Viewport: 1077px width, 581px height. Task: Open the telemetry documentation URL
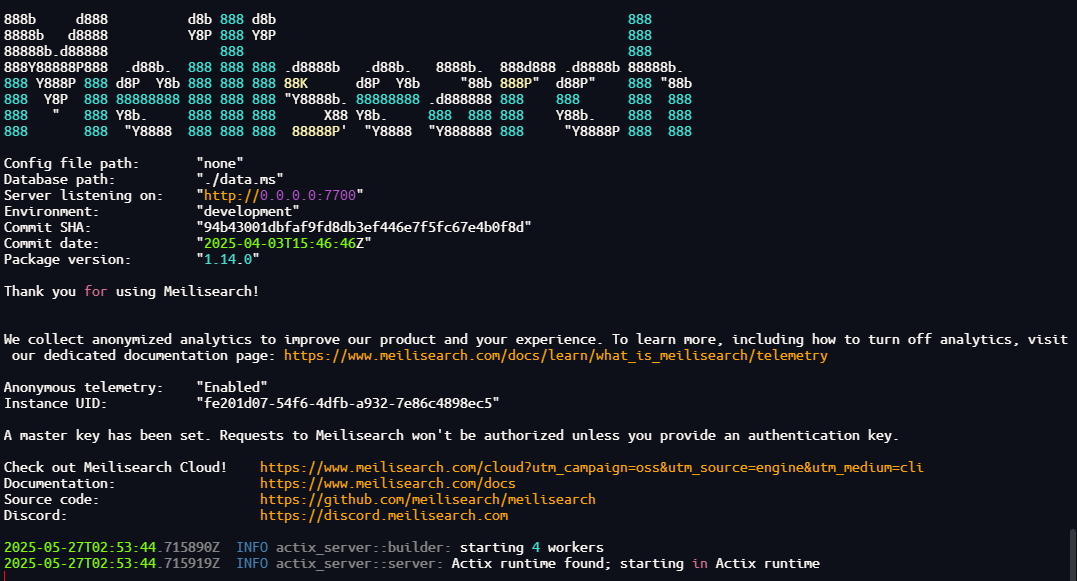point(556,355)
